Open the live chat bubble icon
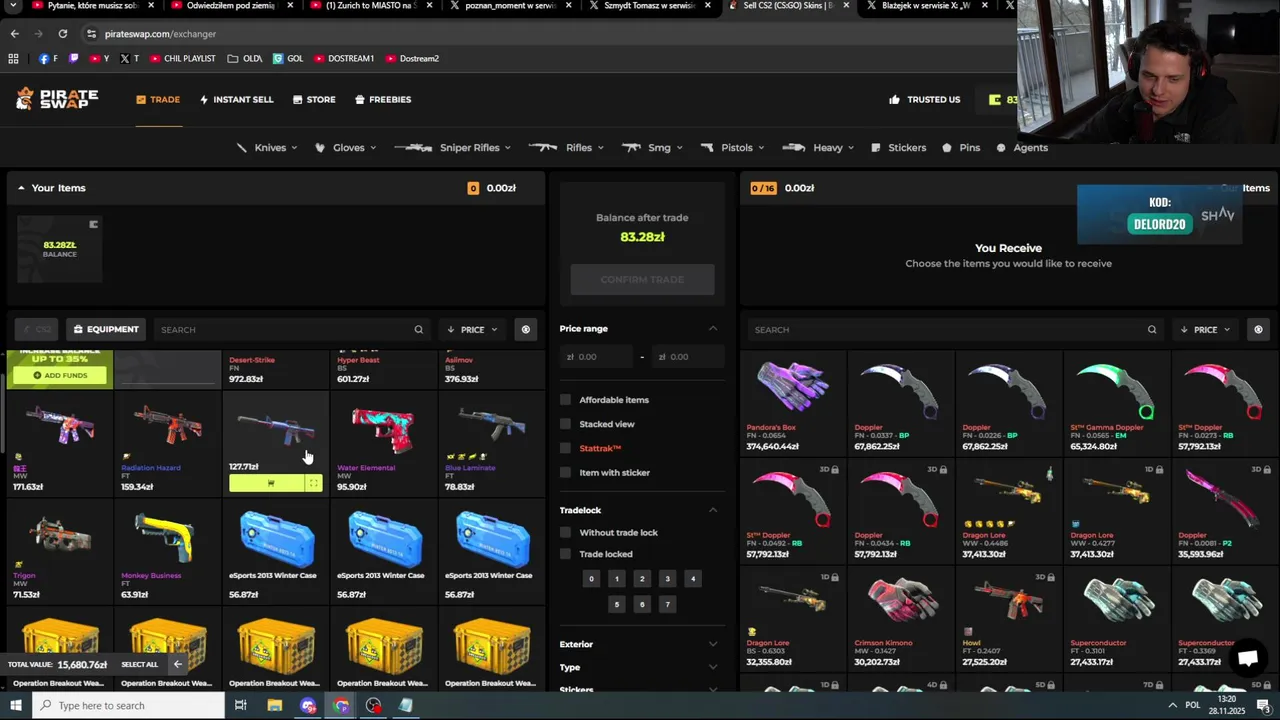This screenshot has height=720, width=1280. coord(1247,658)
